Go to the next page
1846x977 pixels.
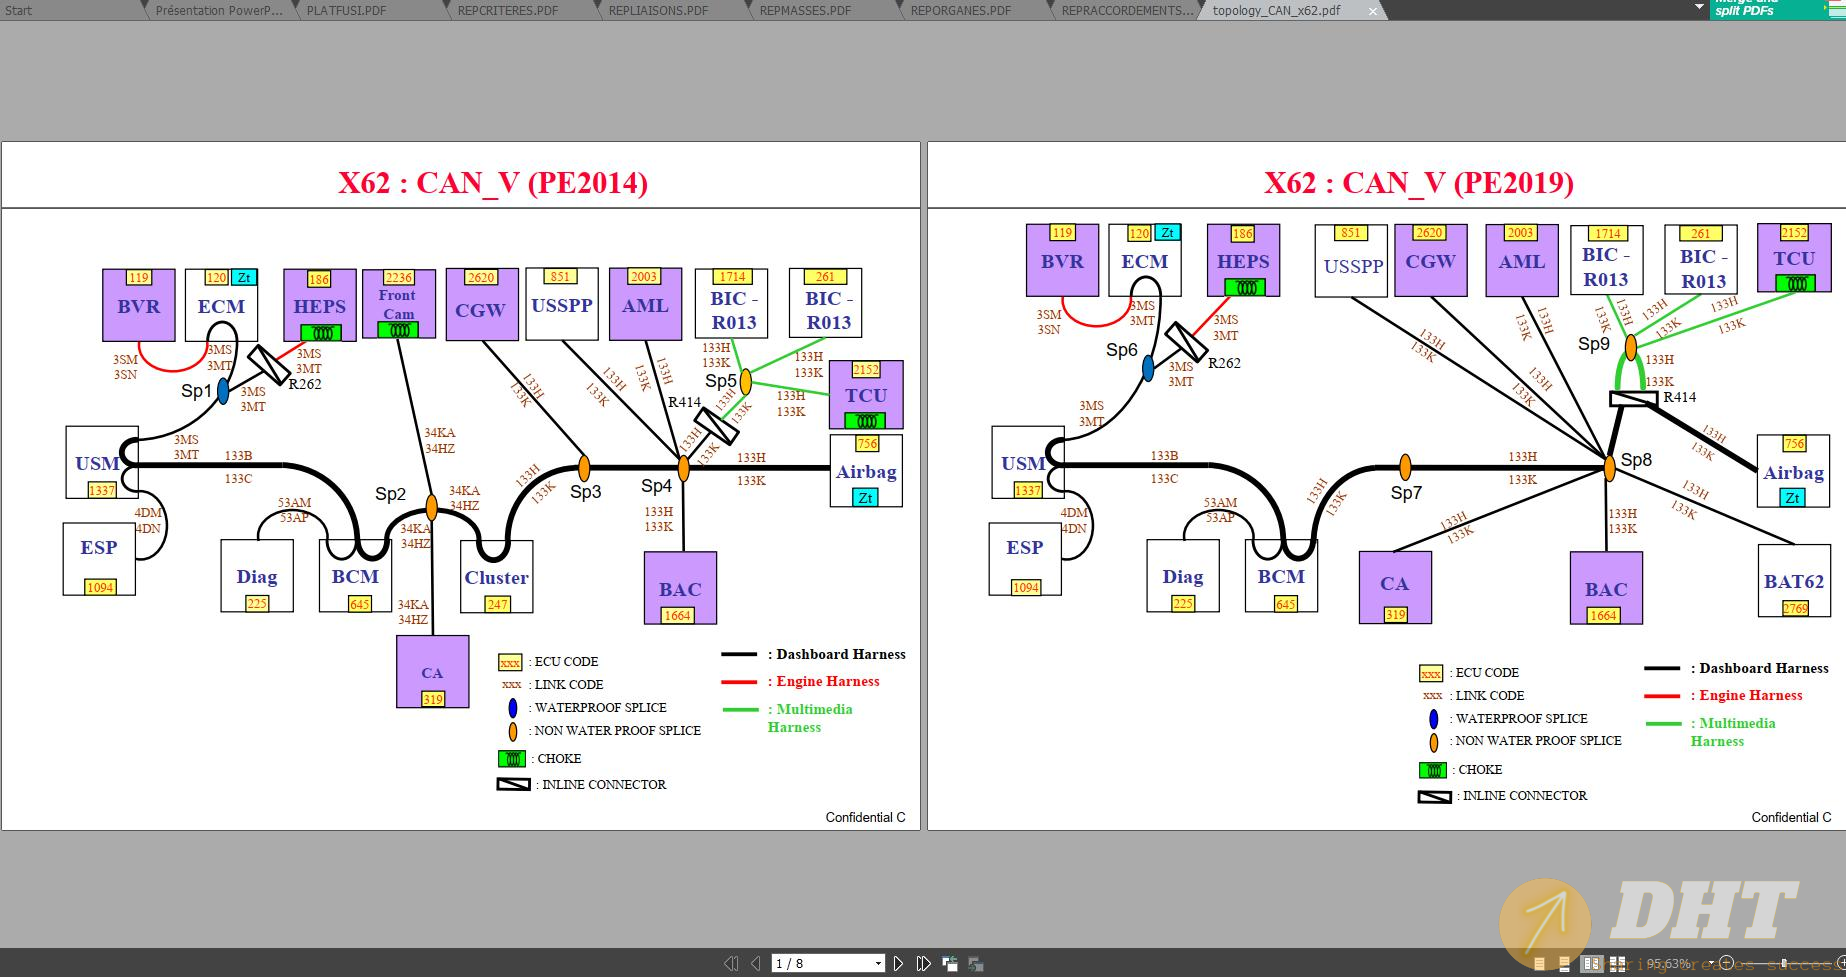click(898, 963)
